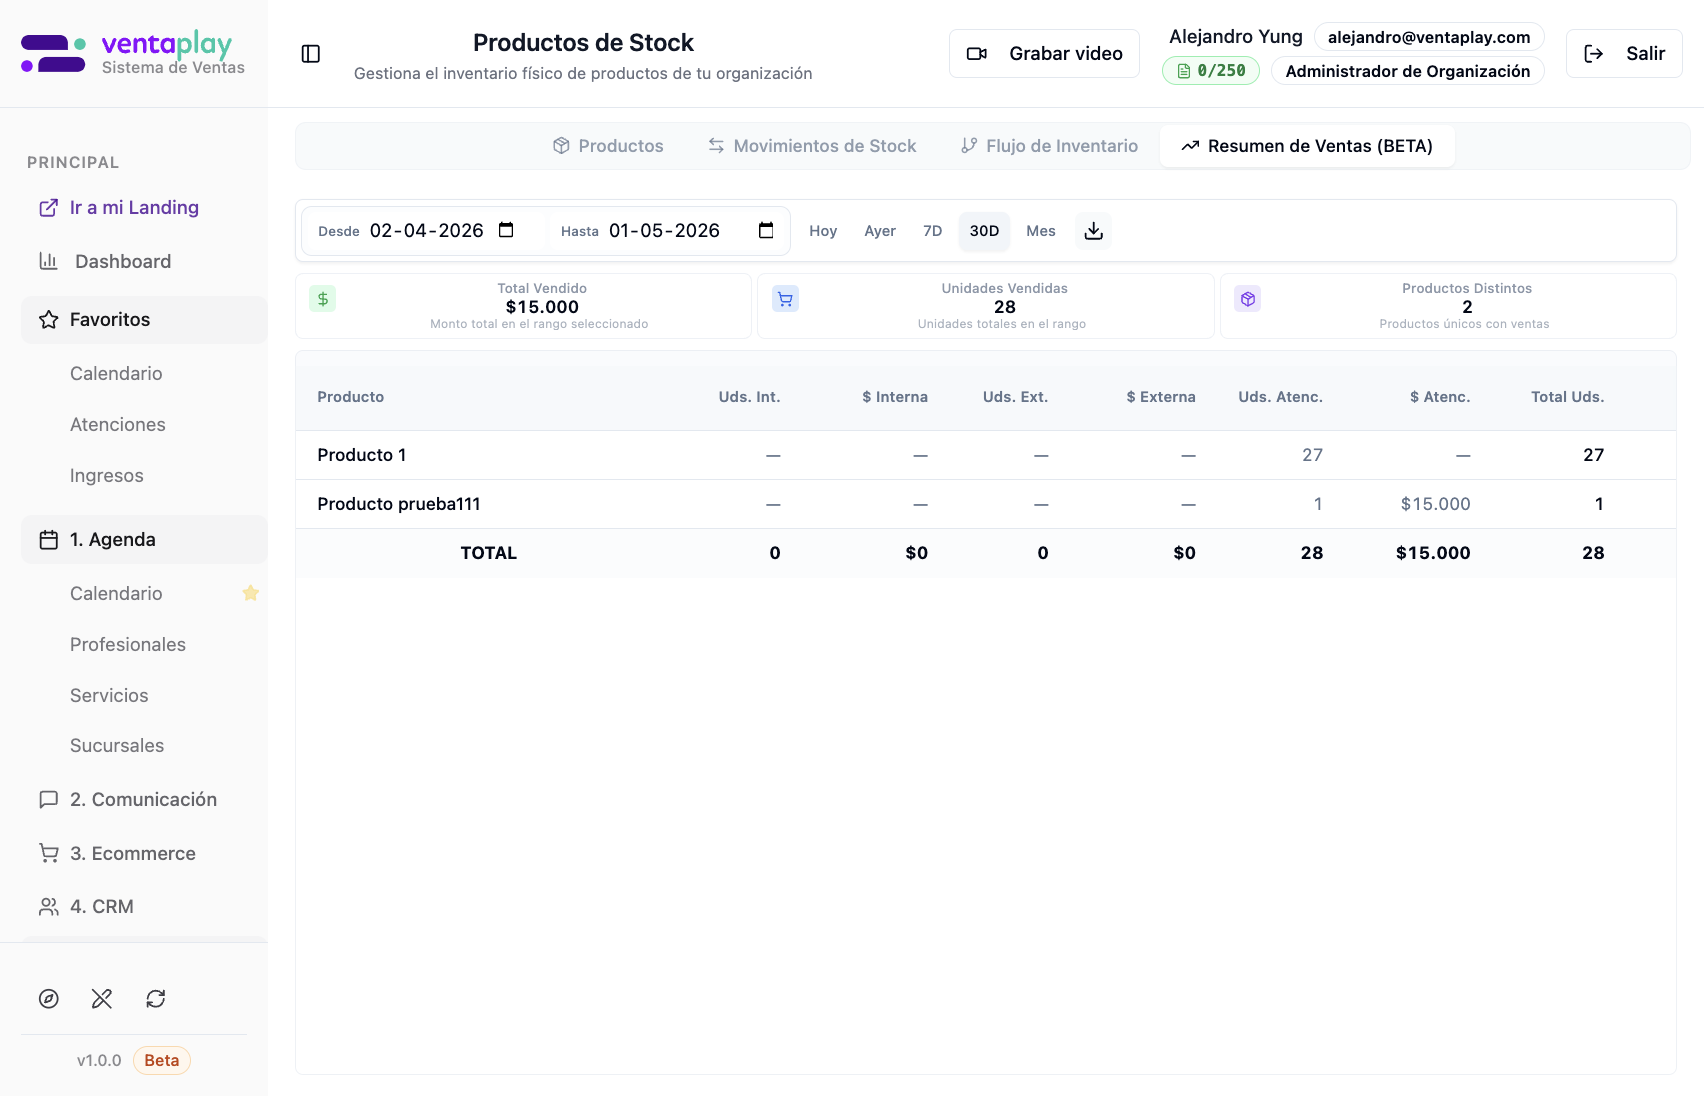Collapse the 1. Agenda section

[144, 540]
